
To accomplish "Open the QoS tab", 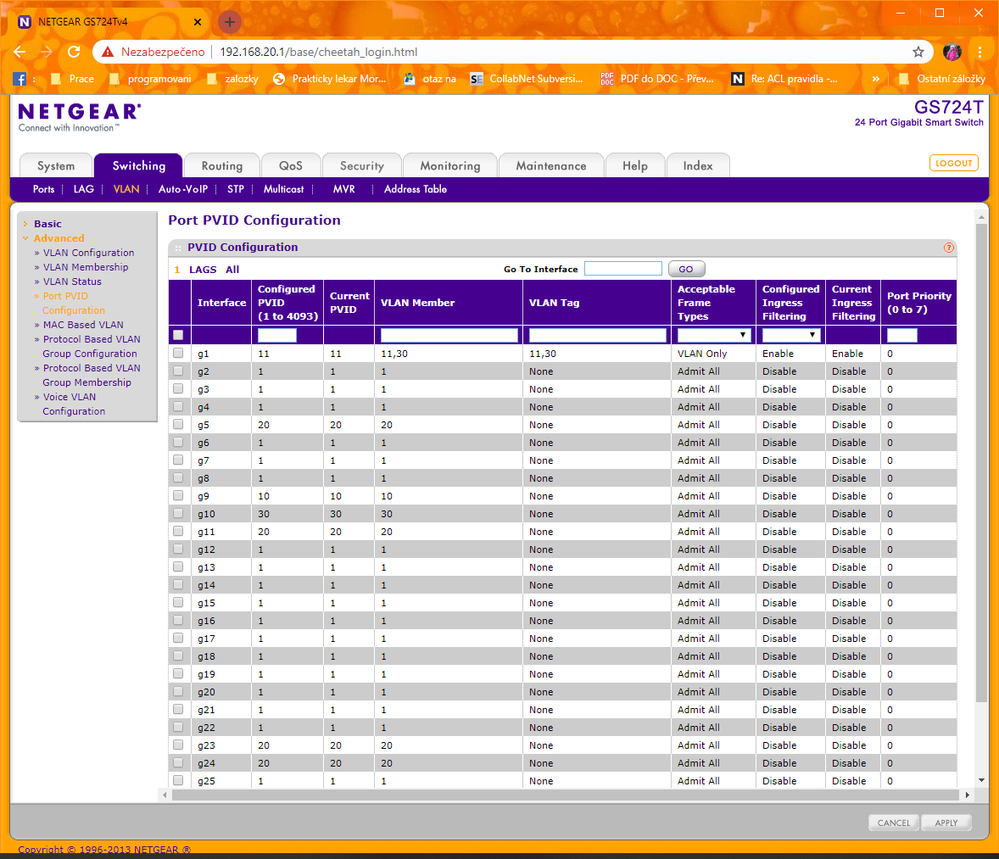I will pos(291,166).
